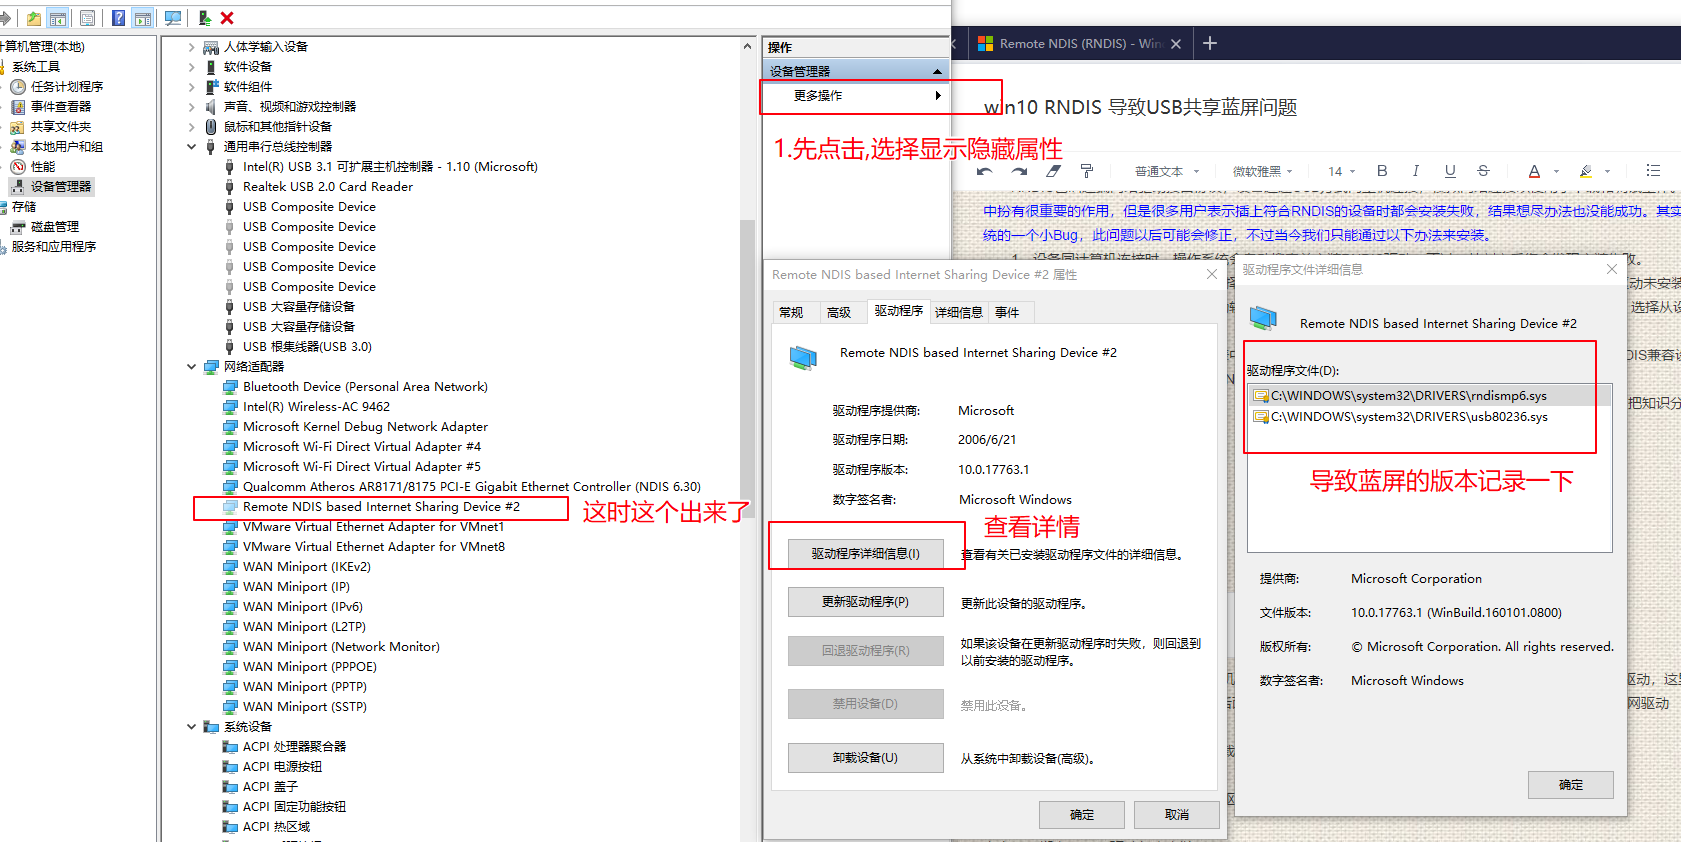Screen dimensions: 1681x842
Task: Switch to the 驱动程序 tab in properties dialog
Action: tap(899, 311)
